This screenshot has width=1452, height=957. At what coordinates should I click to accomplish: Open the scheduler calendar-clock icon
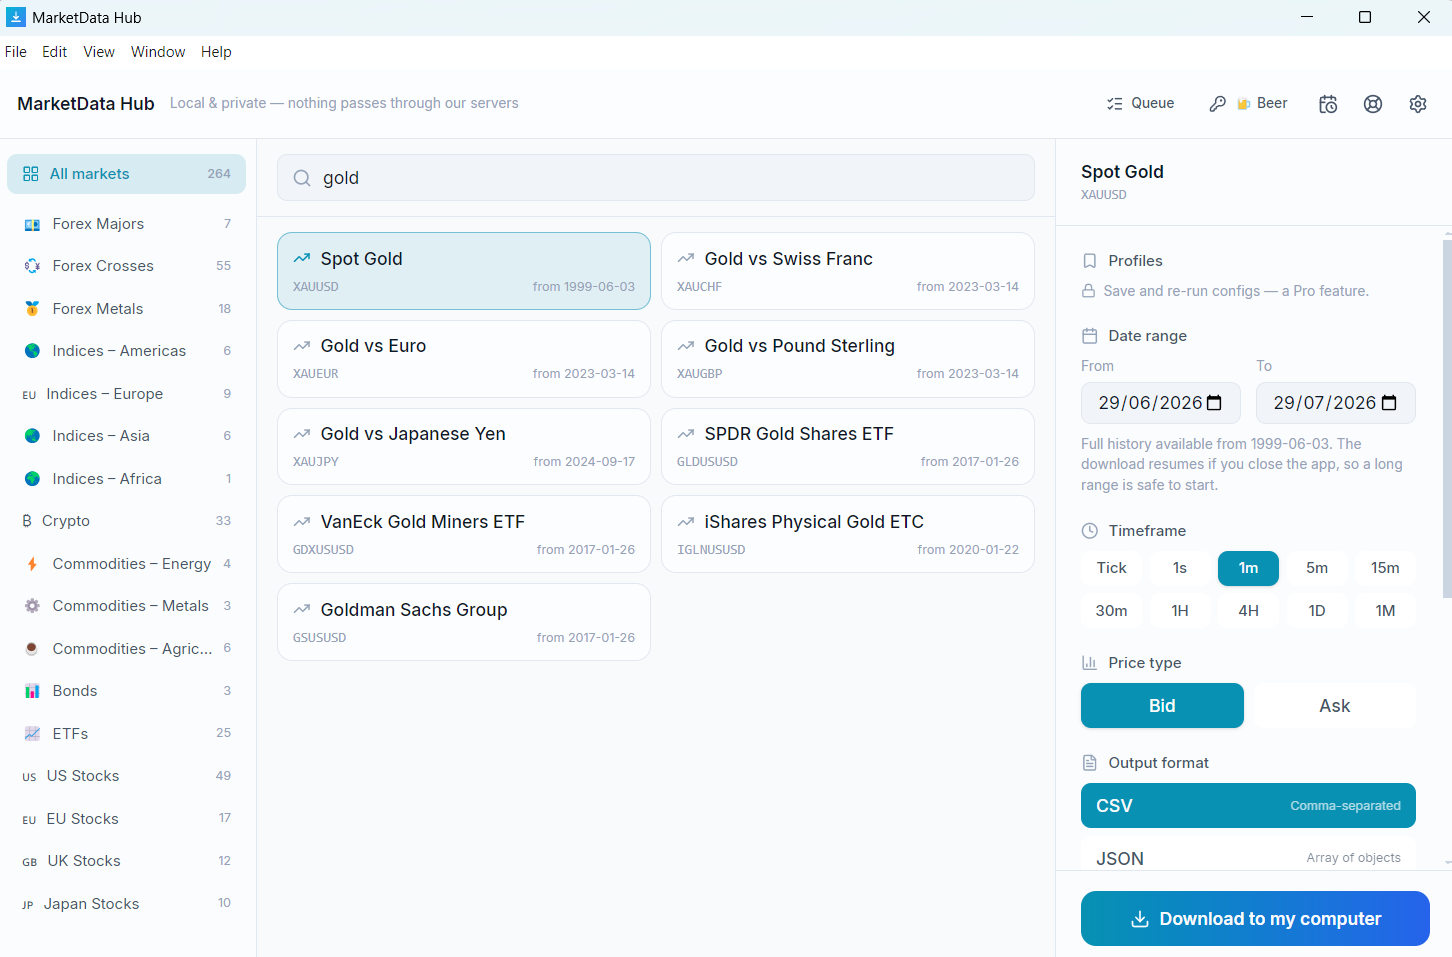tap(1328, 104)
